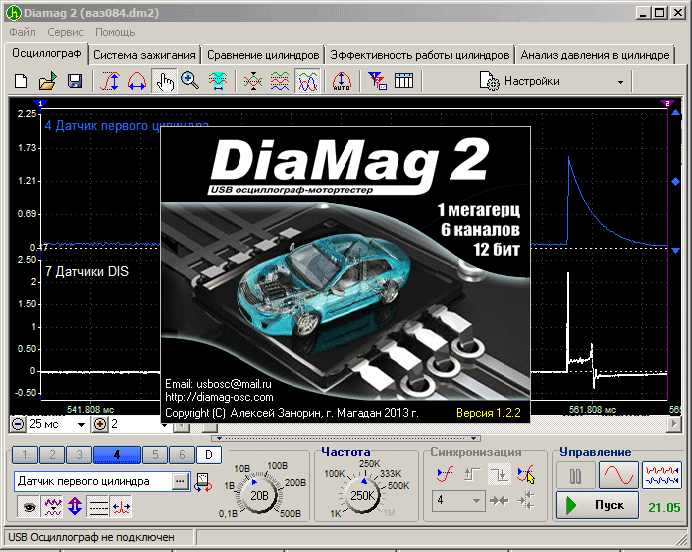692x552 pixels.
Task: Open the markers filter icon
Action: click(x=377, y=81)
